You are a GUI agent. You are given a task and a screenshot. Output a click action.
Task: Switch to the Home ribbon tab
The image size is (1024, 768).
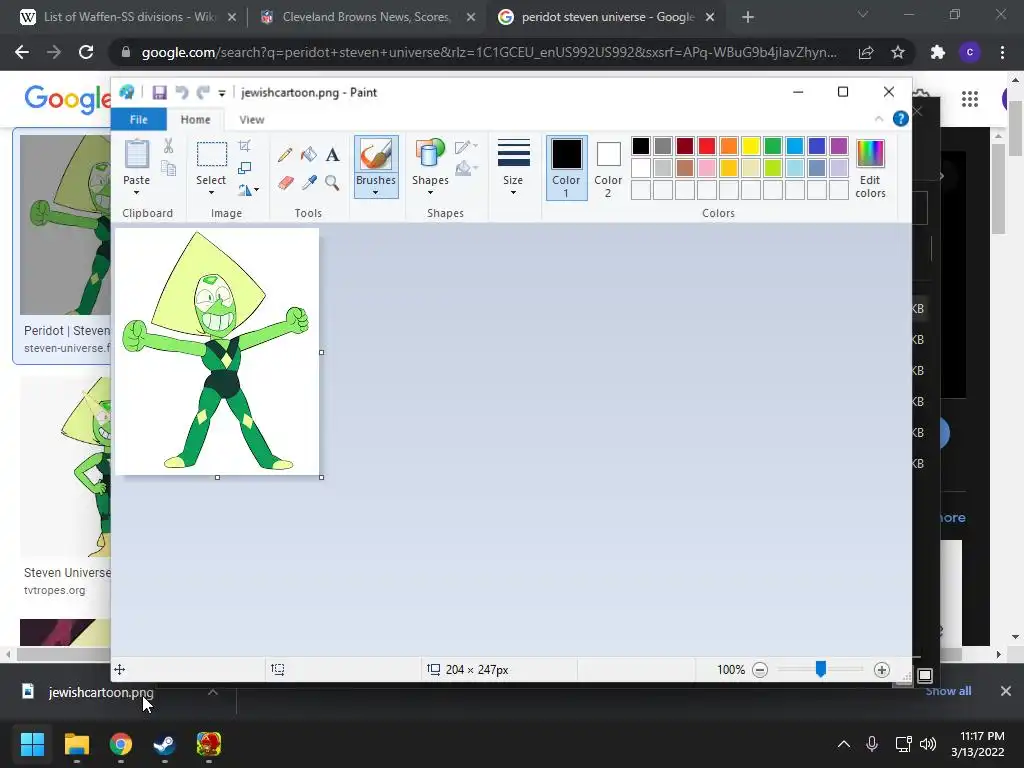(x=195, y=120)
